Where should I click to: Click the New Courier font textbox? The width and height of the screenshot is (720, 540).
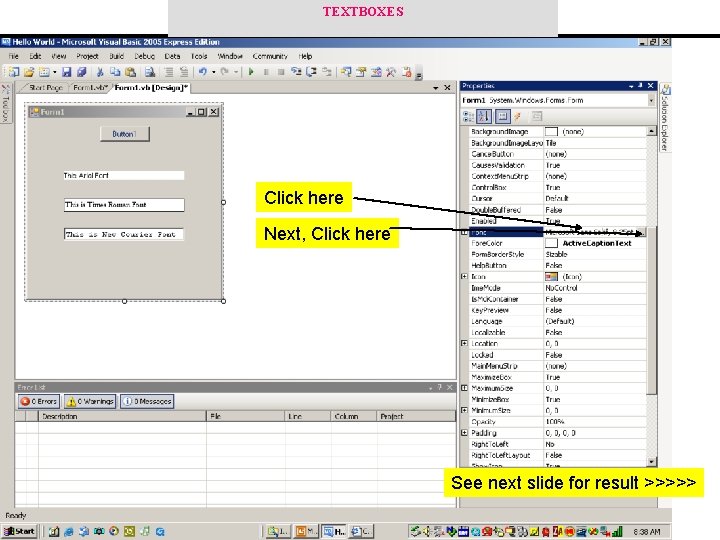coord(124,234)
